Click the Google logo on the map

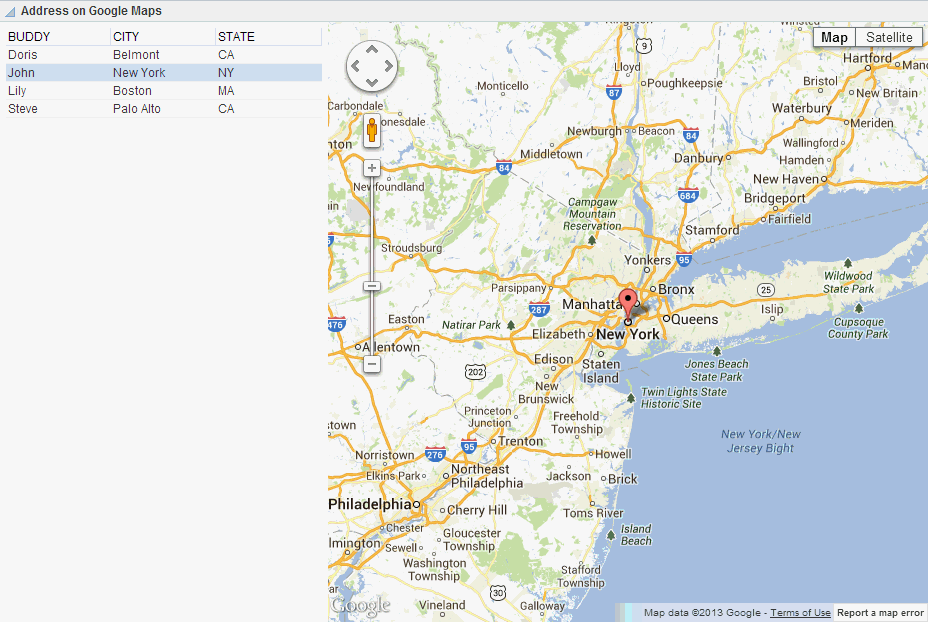[x=360, y=605]
